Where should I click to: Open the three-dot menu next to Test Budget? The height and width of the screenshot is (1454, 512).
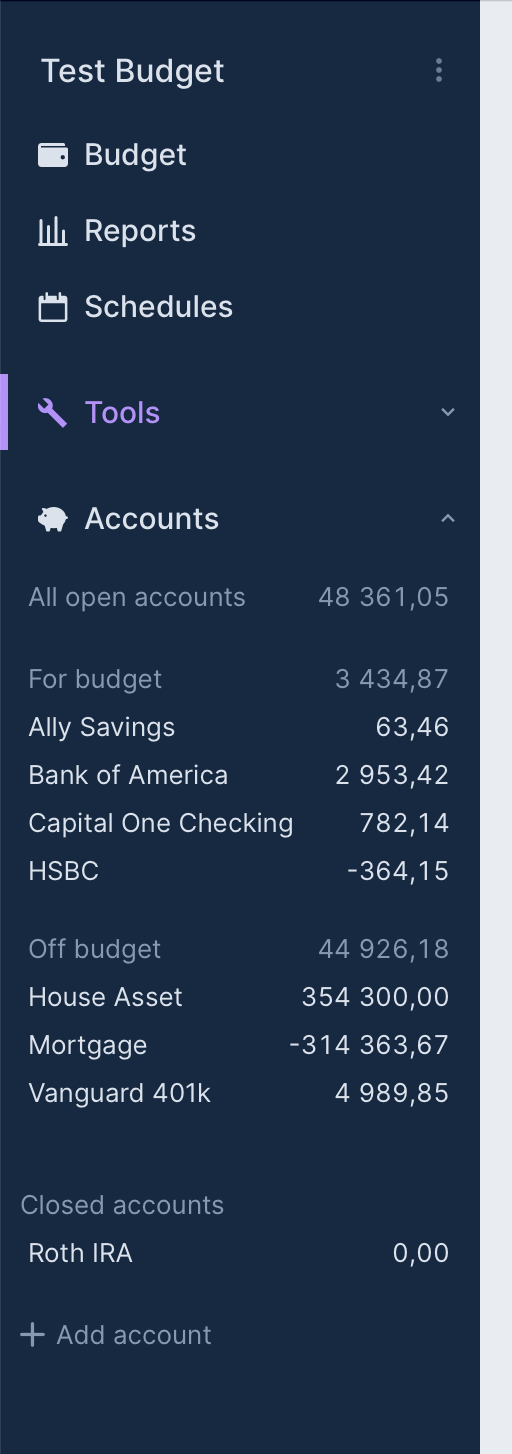[x=439, y=70]
